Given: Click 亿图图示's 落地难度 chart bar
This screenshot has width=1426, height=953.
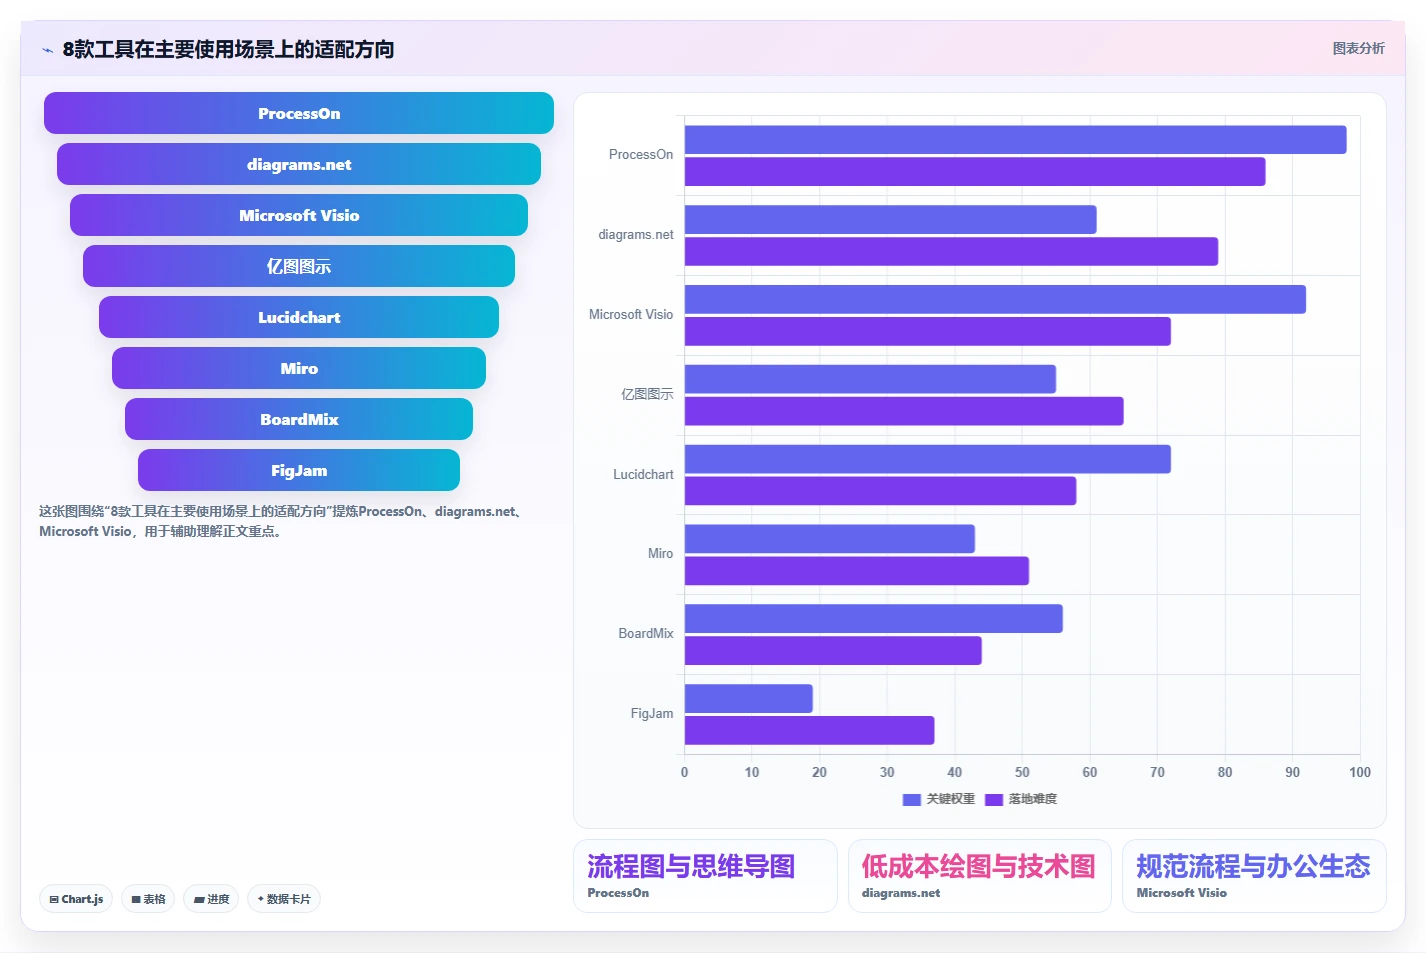Looking at the screenshot, I should tap(904, 411).
